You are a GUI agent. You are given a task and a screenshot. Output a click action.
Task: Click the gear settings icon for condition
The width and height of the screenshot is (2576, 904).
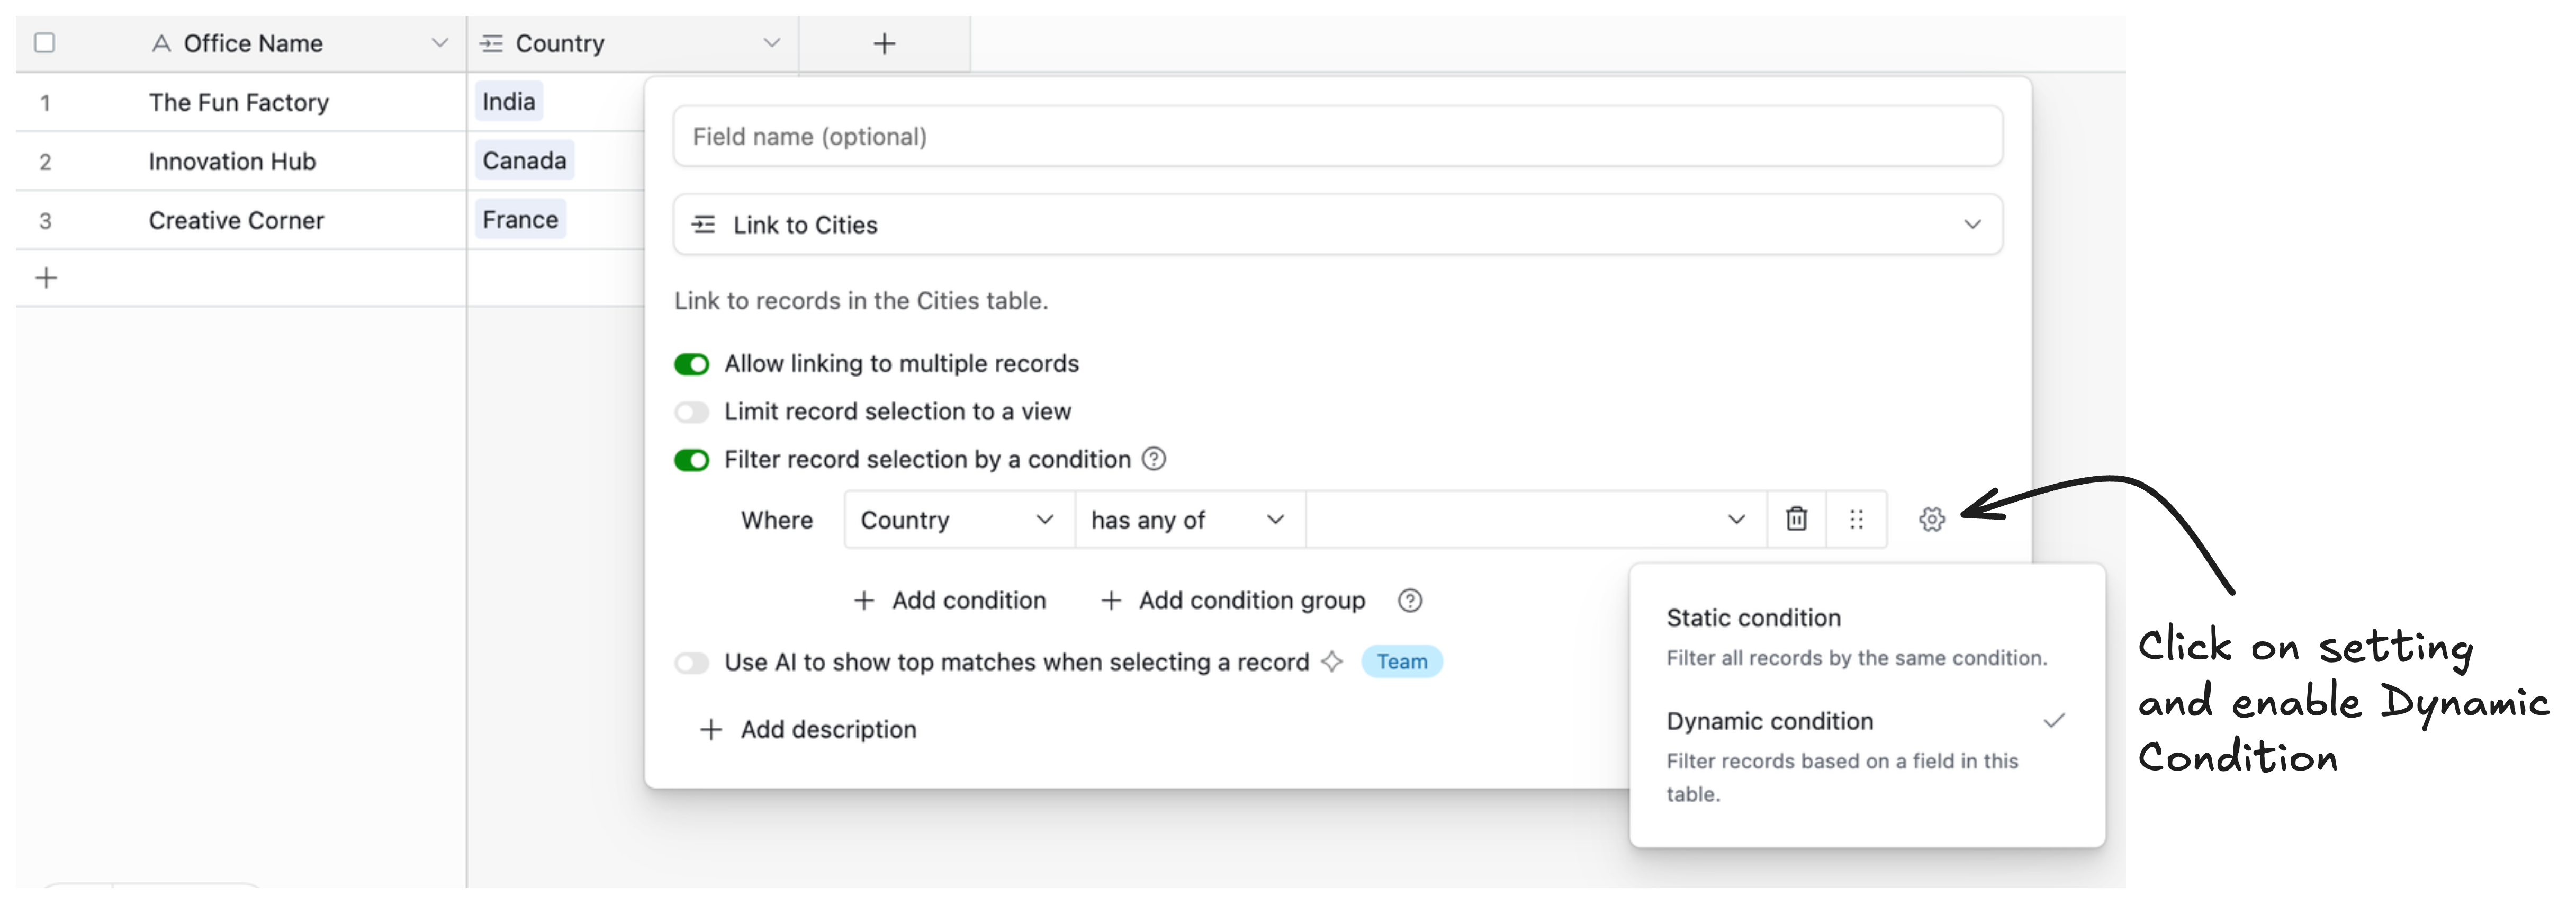(1931, 519)
